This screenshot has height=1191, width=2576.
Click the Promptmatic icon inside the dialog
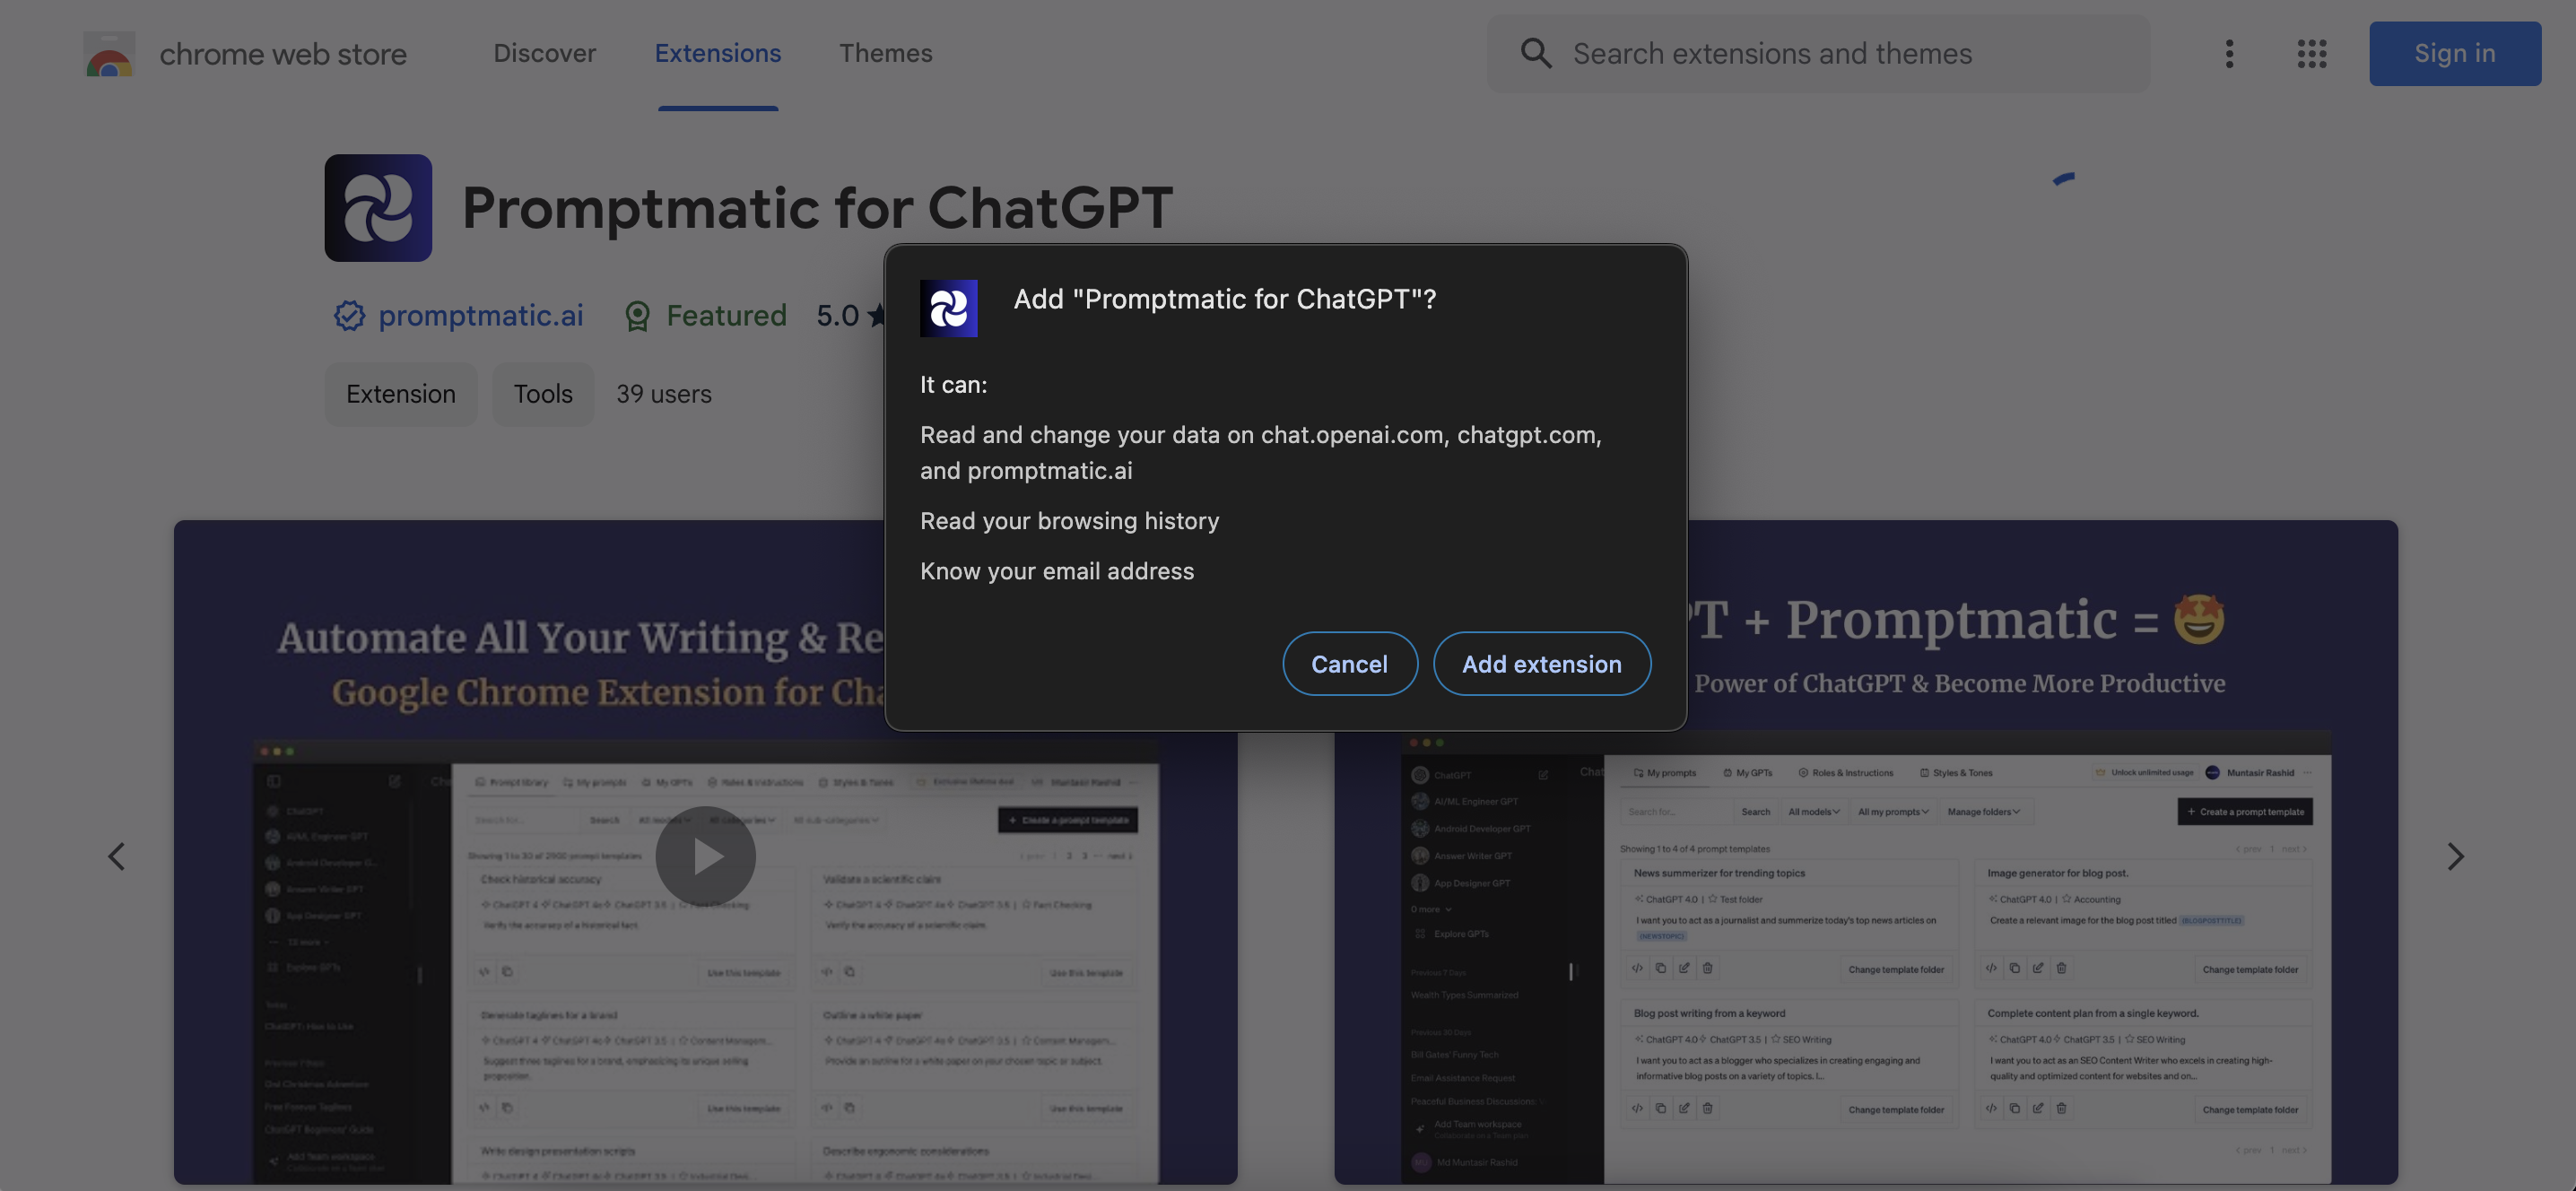[948, 308]
